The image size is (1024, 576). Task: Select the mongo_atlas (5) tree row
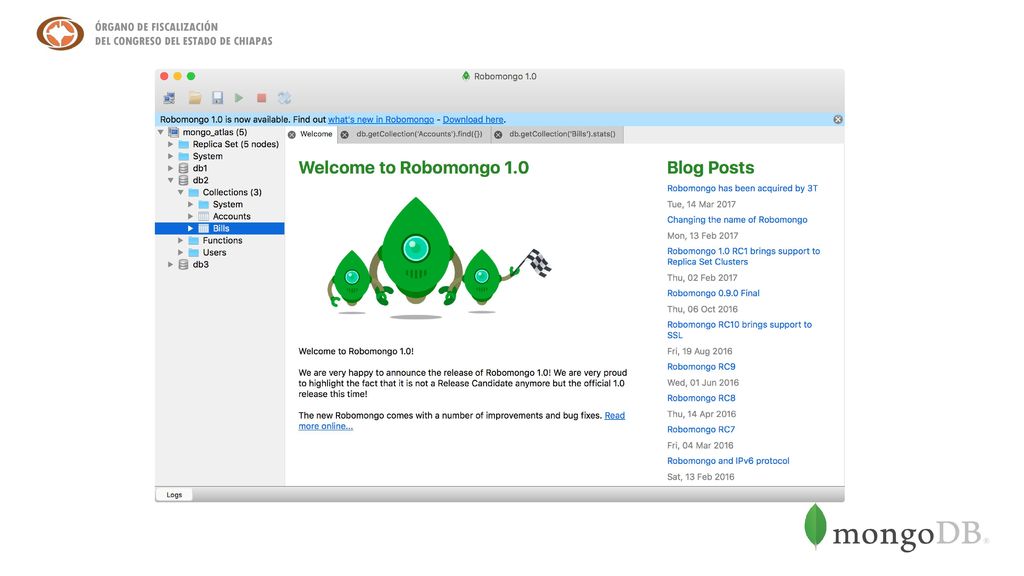[219, 132]
